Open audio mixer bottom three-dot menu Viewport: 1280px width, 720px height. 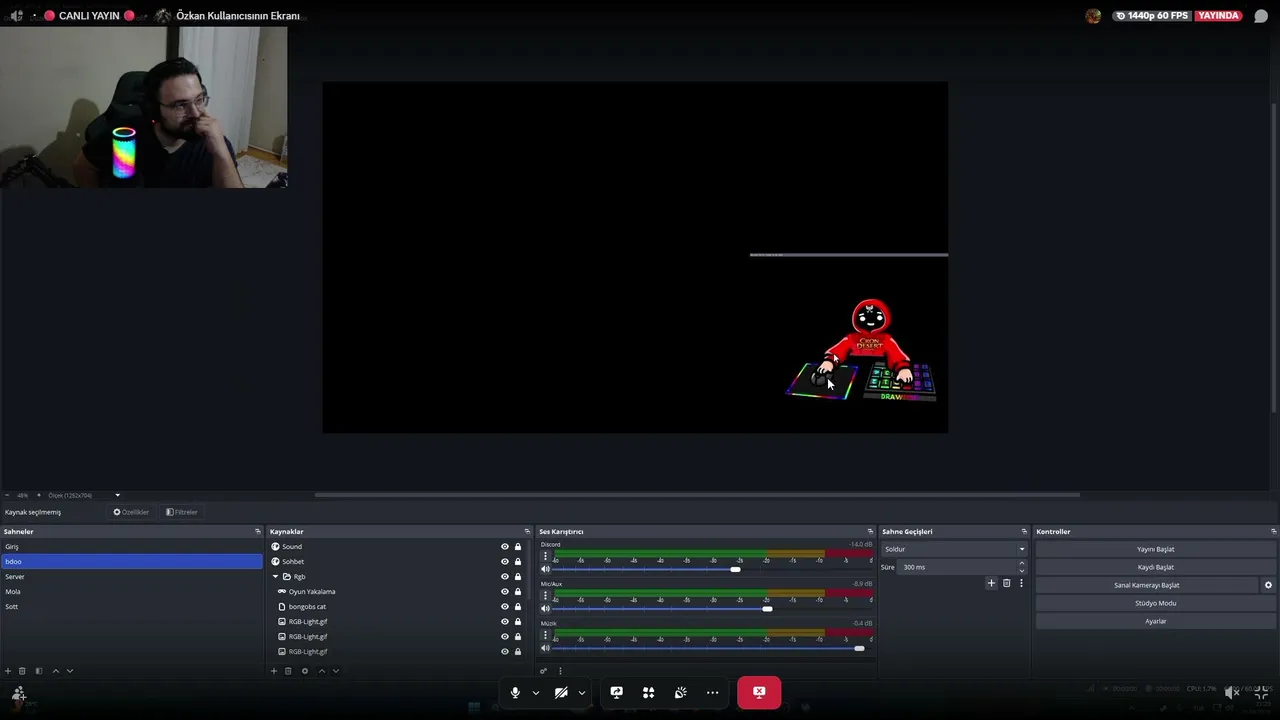560,671
